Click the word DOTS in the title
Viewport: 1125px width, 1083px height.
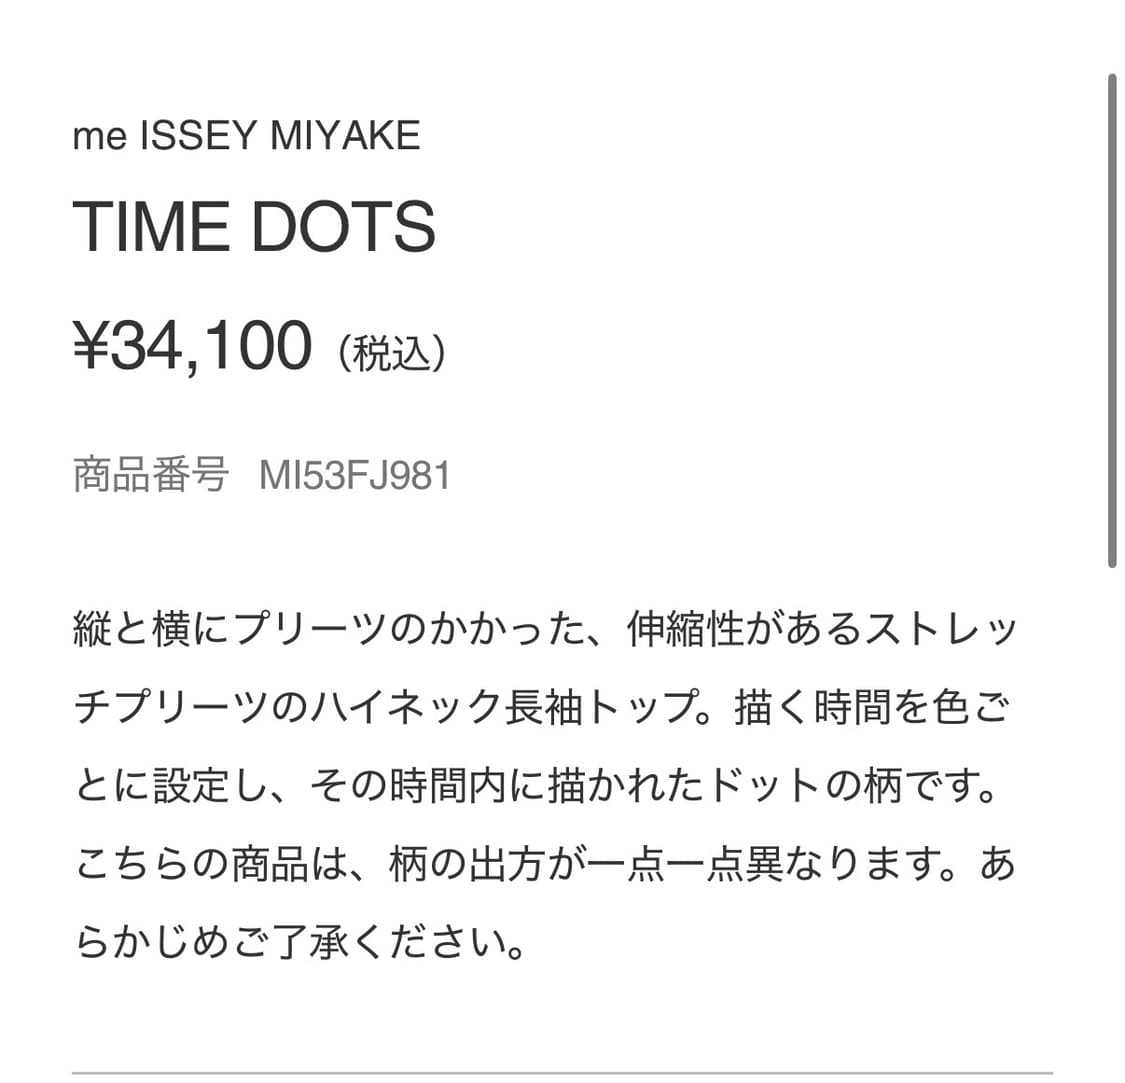pyautogui.click(x=343, y=226)
